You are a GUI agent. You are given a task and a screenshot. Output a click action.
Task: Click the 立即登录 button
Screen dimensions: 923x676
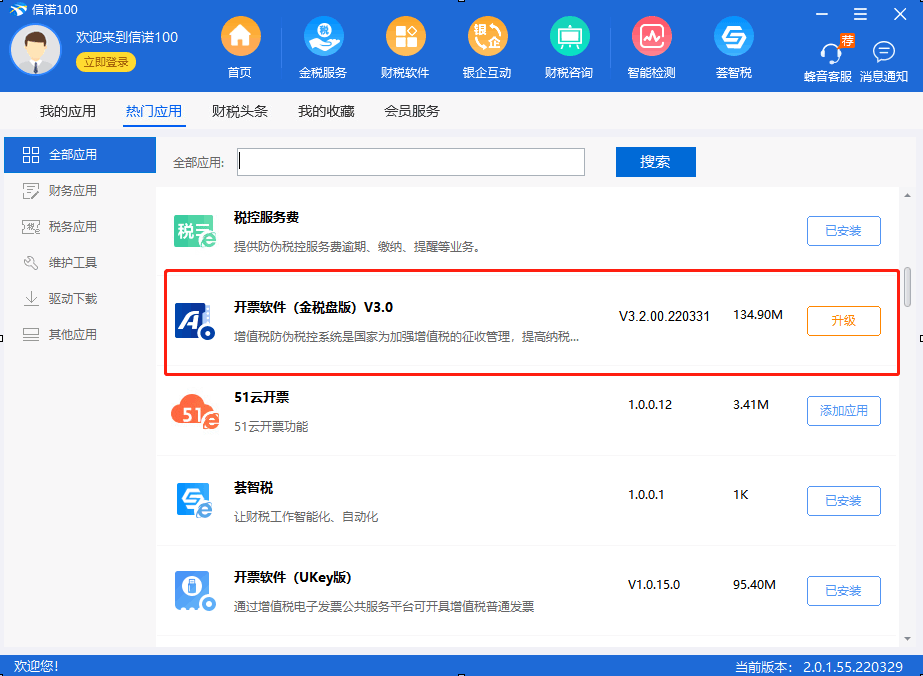(106, 62)
